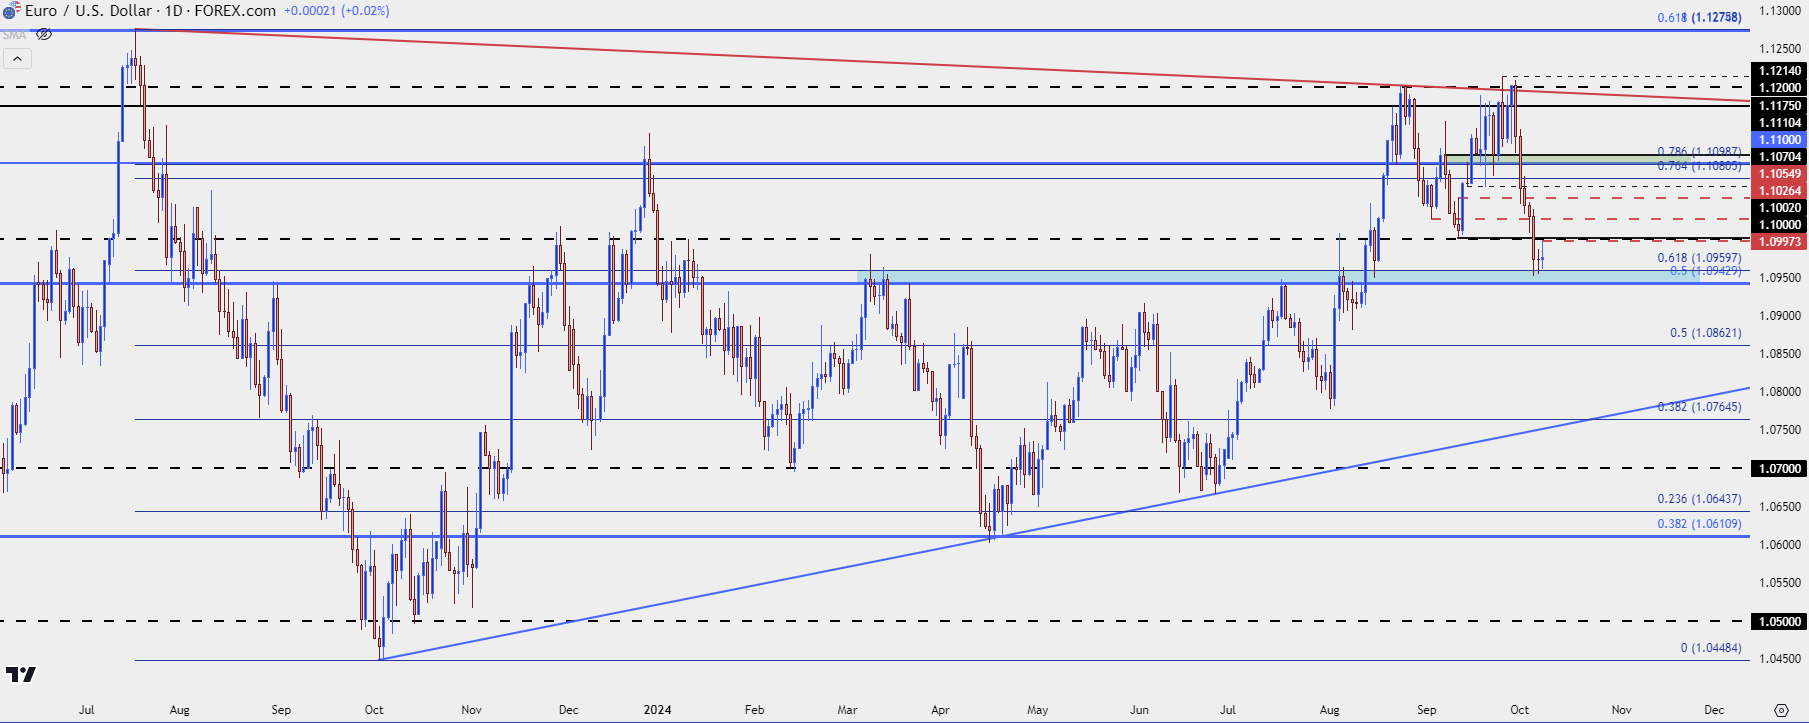Image resolution: width=1809 pixels, height=723 pixels.
Task: Click the 1.11750 price axis label
Action: [1780, 106]
